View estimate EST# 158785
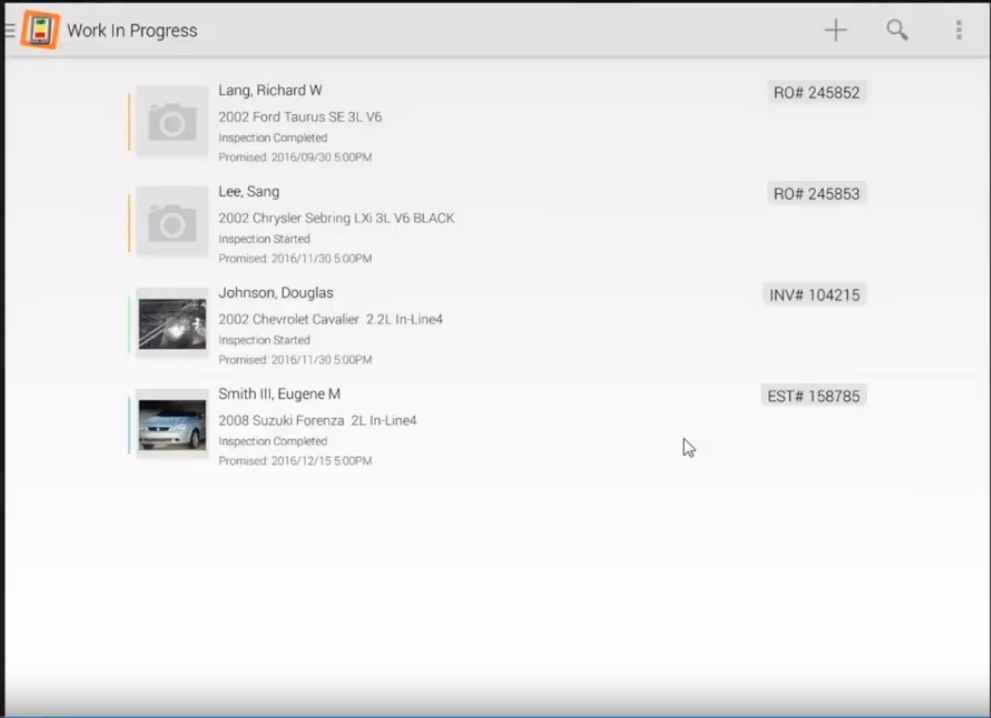 [813, 395]
